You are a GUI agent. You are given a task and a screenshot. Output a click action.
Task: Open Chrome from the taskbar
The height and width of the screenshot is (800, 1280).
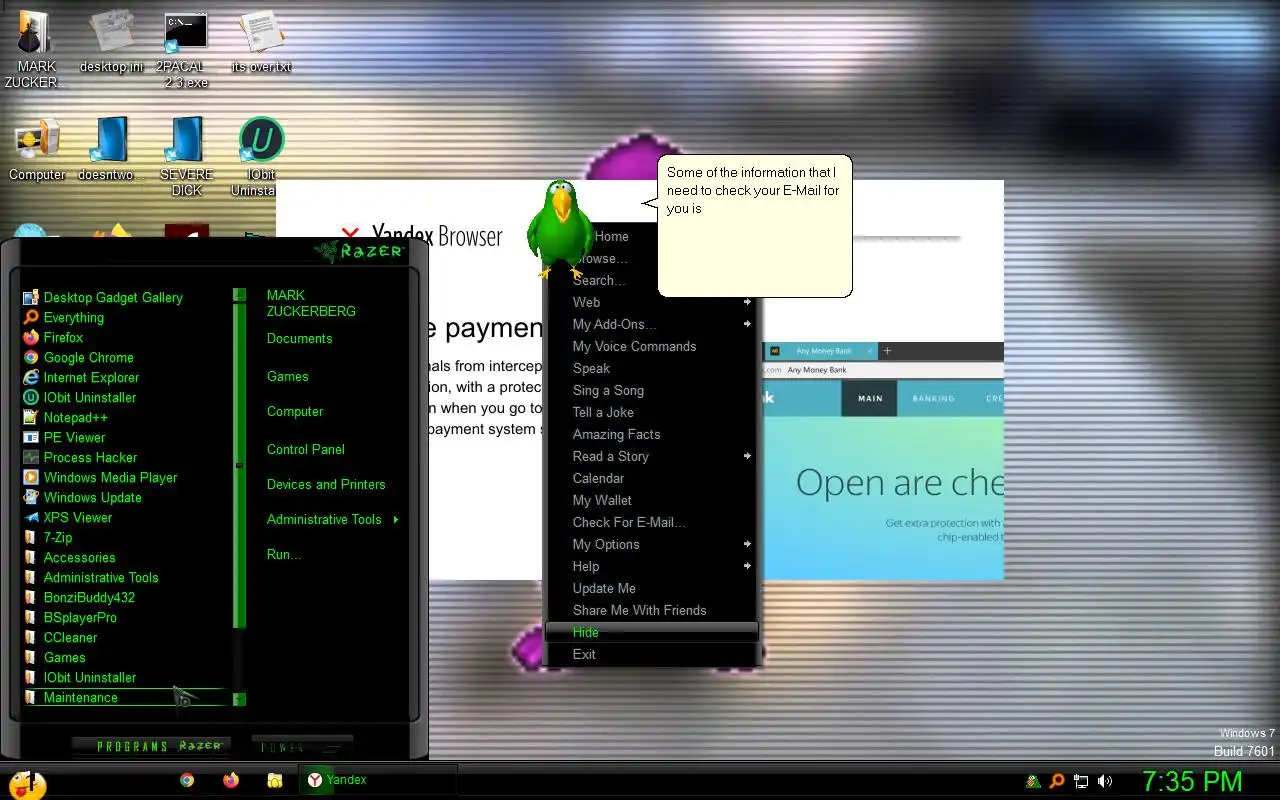point(187,780)
